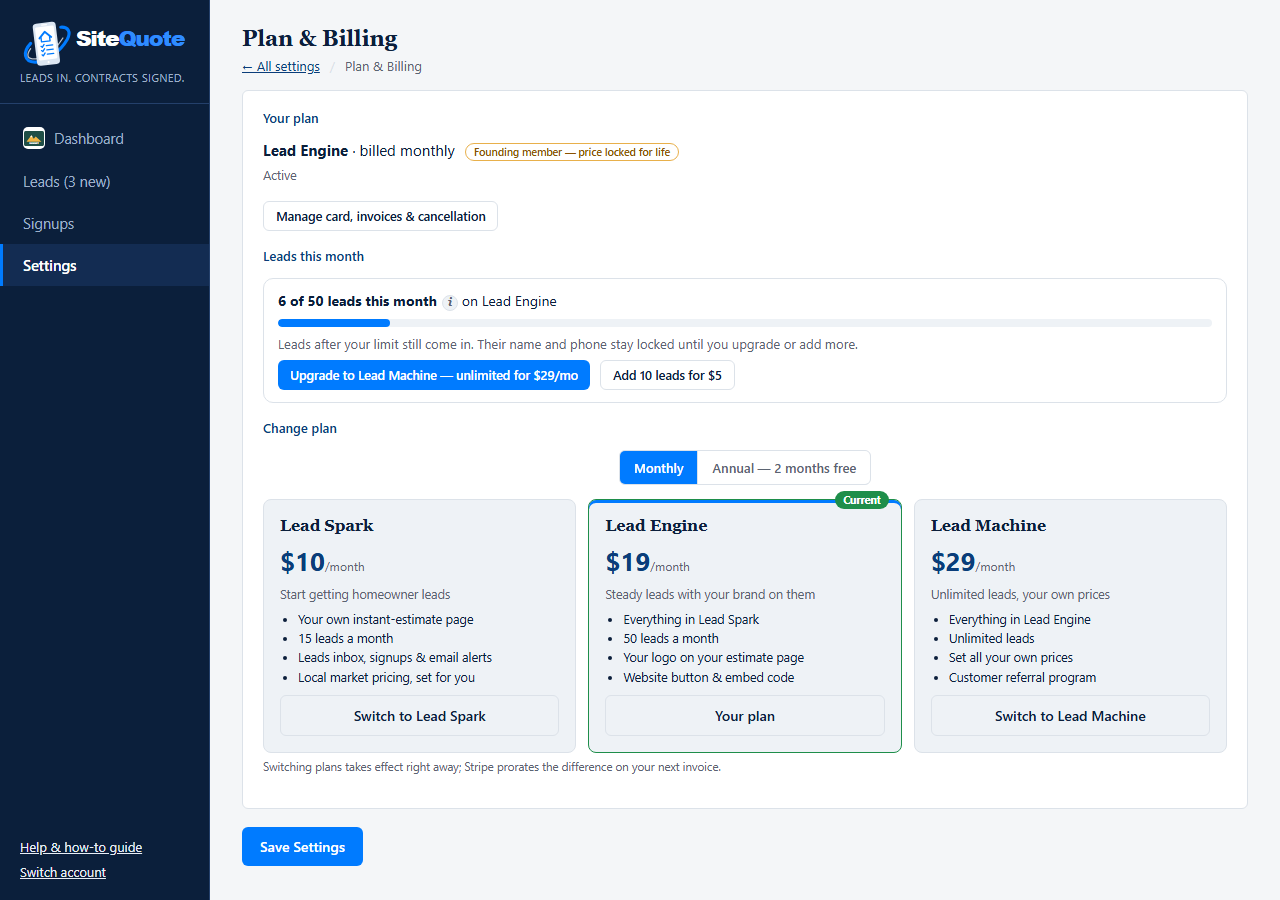
Task: Click the leads usage progress bar
Action: [x=745, y=323]
